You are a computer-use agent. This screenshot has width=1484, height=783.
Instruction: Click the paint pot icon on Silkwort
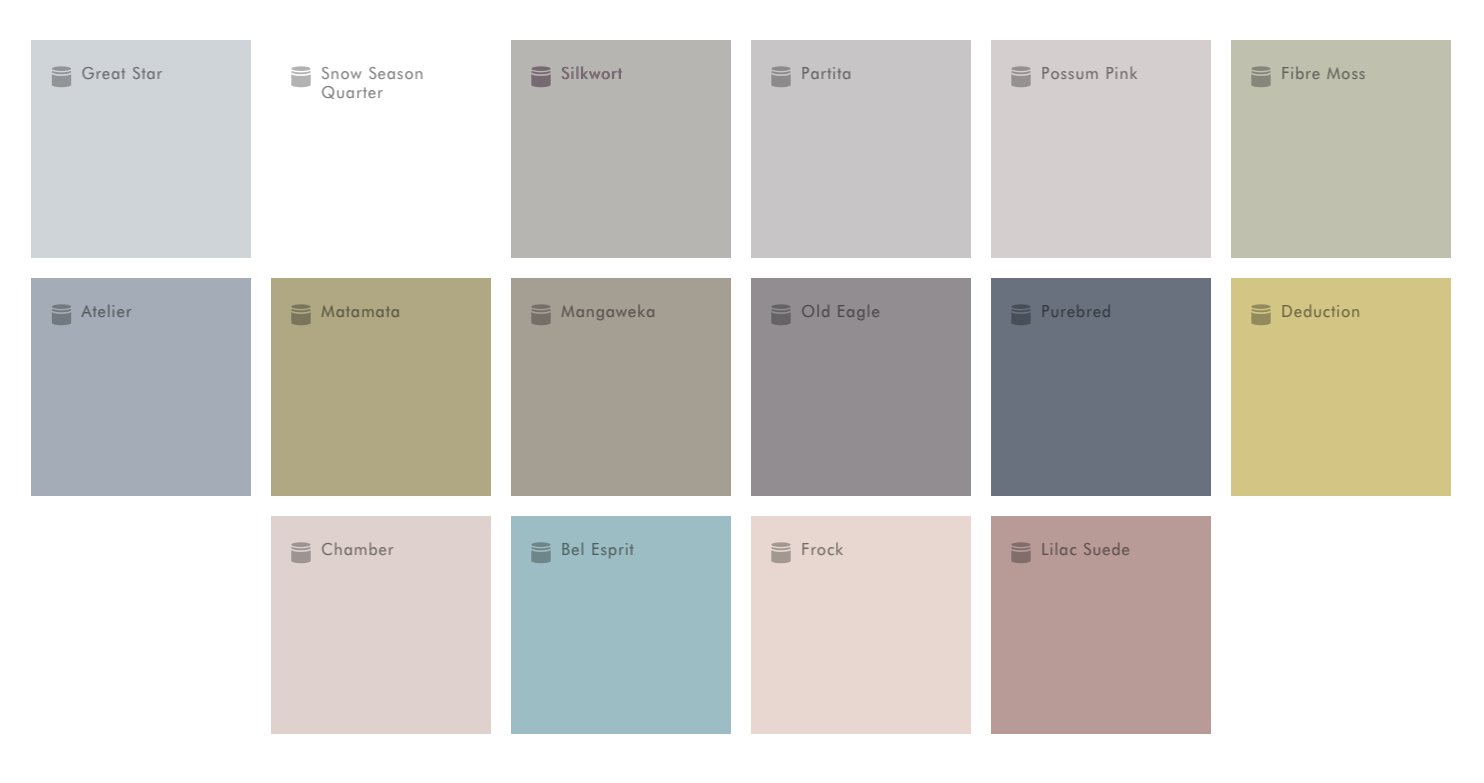point(541,76)
